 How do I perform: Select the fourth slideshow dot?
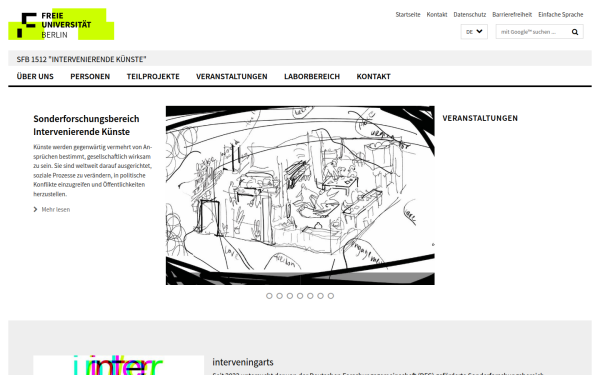[x=300, y=296]
